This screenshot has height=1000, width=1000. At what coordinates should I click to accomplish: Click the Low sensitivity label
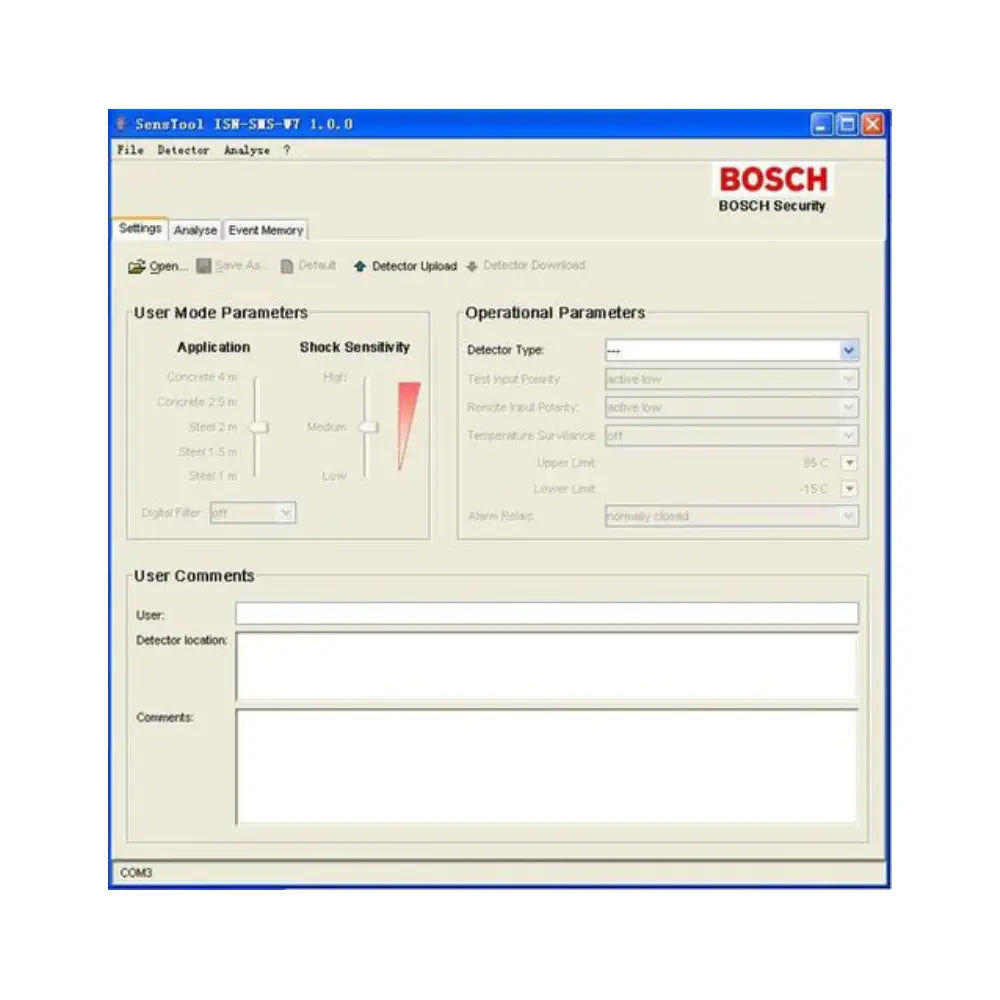tap(334, 476)
